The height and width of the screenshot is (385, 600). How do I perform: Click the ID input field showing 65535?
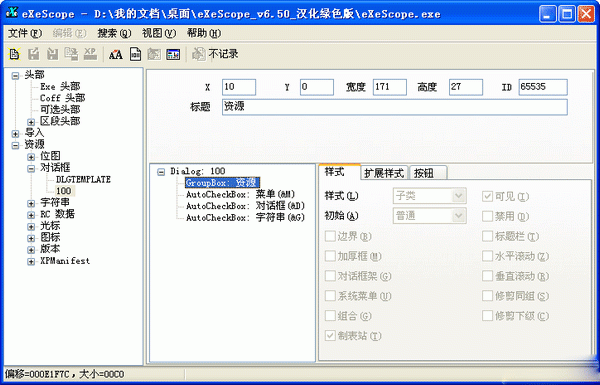coord(543,87)
